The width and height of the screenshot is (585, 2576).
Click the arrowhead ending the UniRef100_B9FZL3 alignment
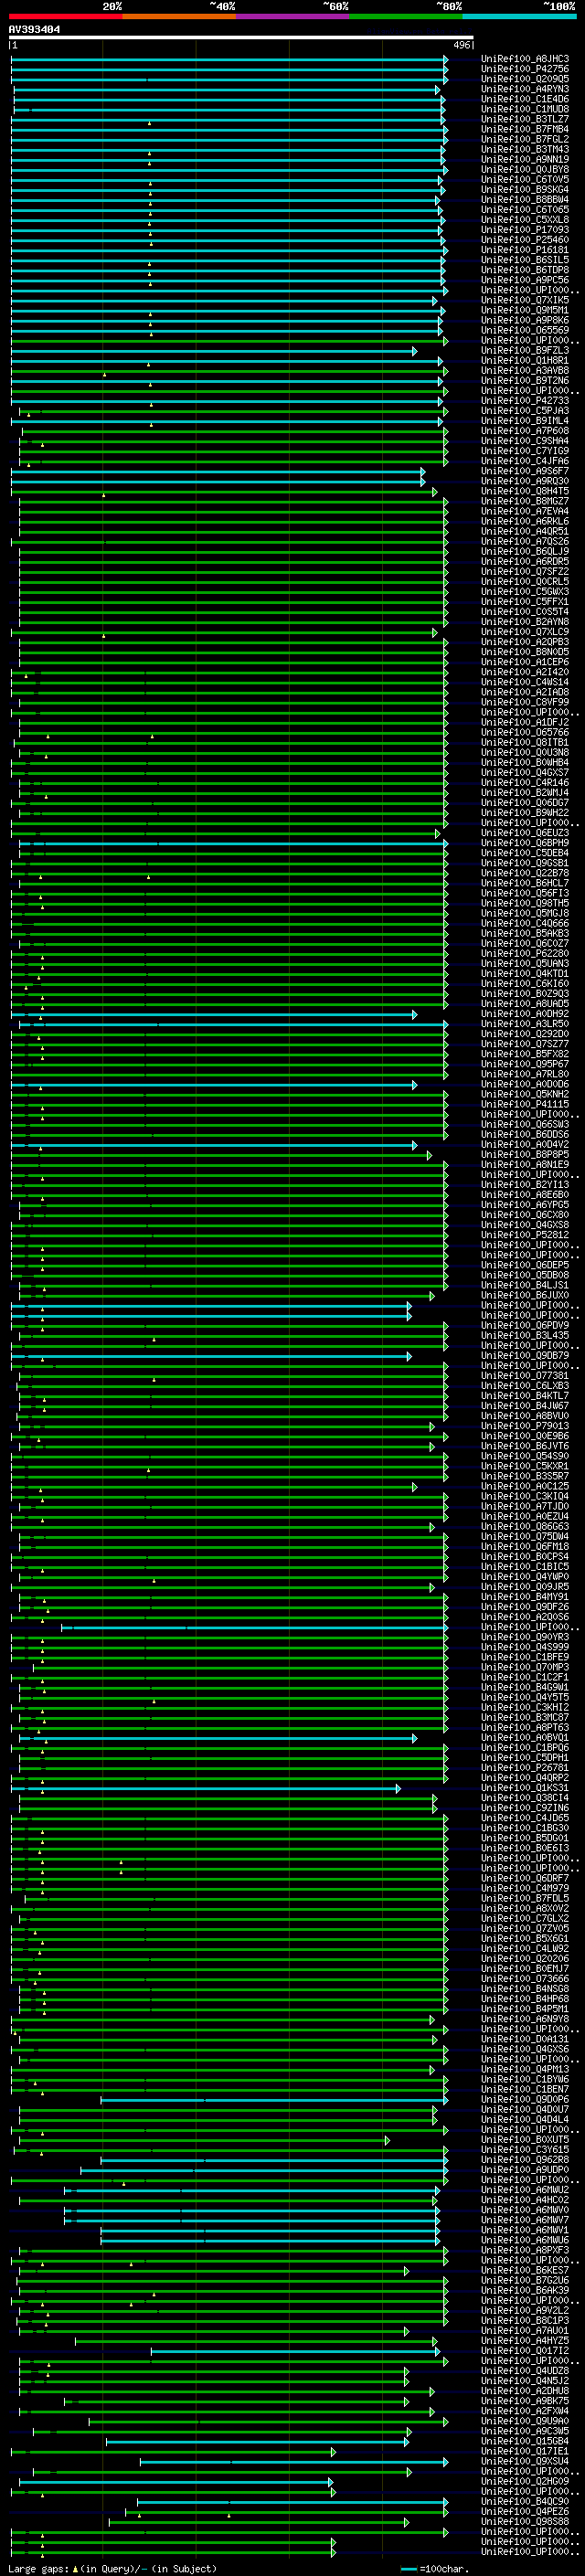415,351
